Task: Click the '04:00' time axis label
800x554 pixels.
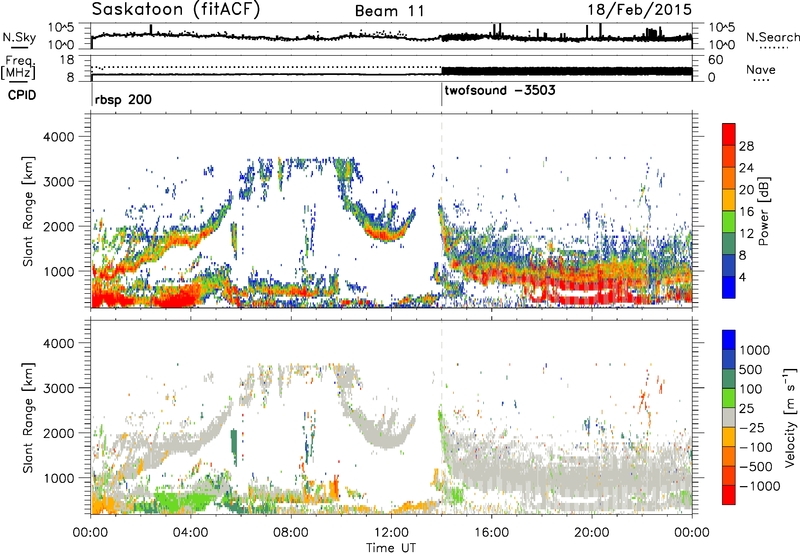Action: click(190, 533)
